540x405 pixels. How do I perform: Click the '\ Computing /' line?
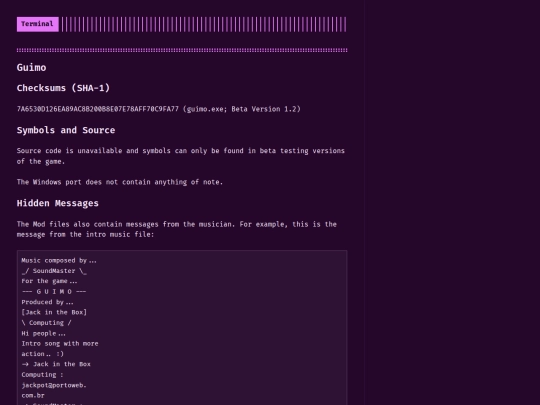click(x=46, y=323)
